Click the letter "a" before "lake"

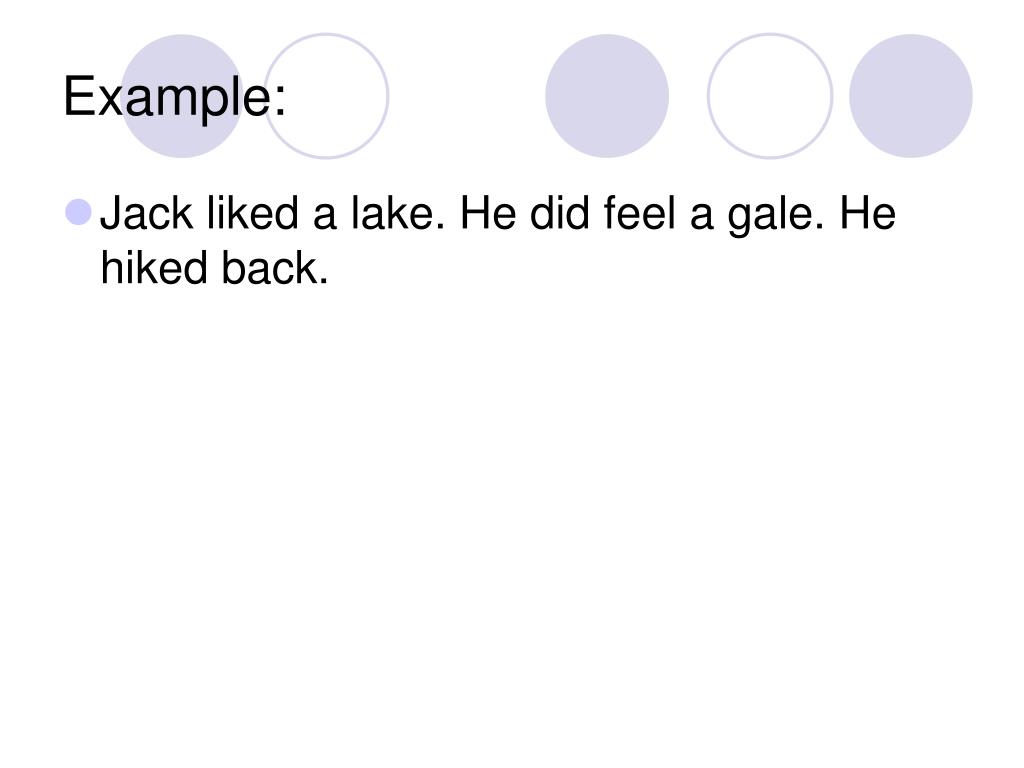pyautogui.click(x=325, y=217)
